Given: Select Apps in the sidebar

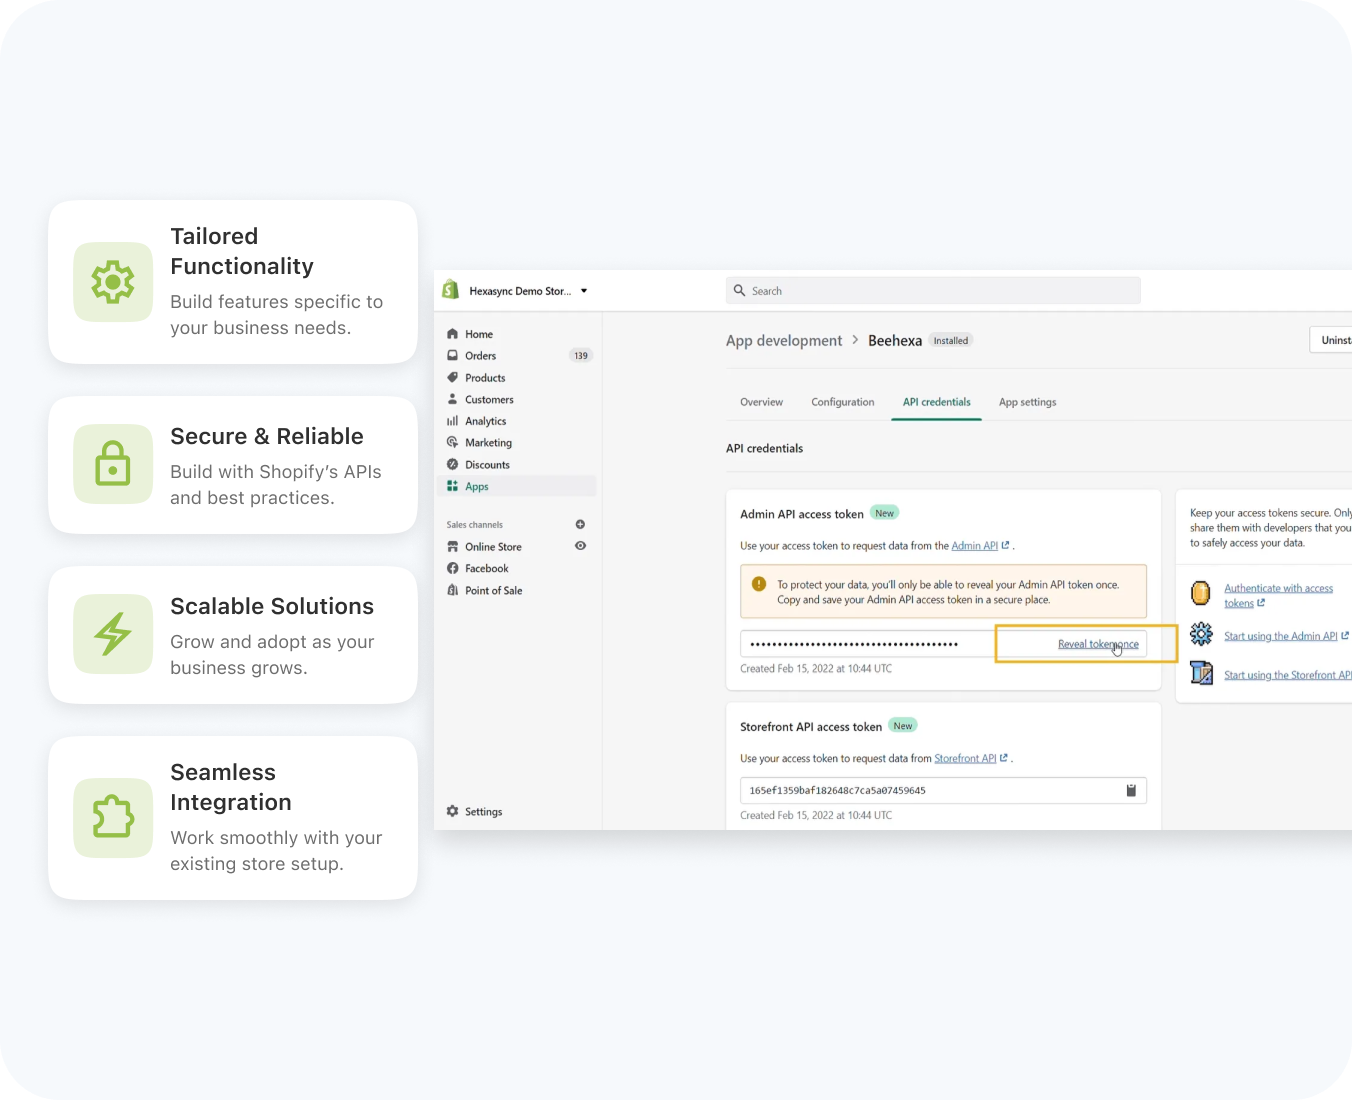Looking at the screenshot, I should 517,487.
